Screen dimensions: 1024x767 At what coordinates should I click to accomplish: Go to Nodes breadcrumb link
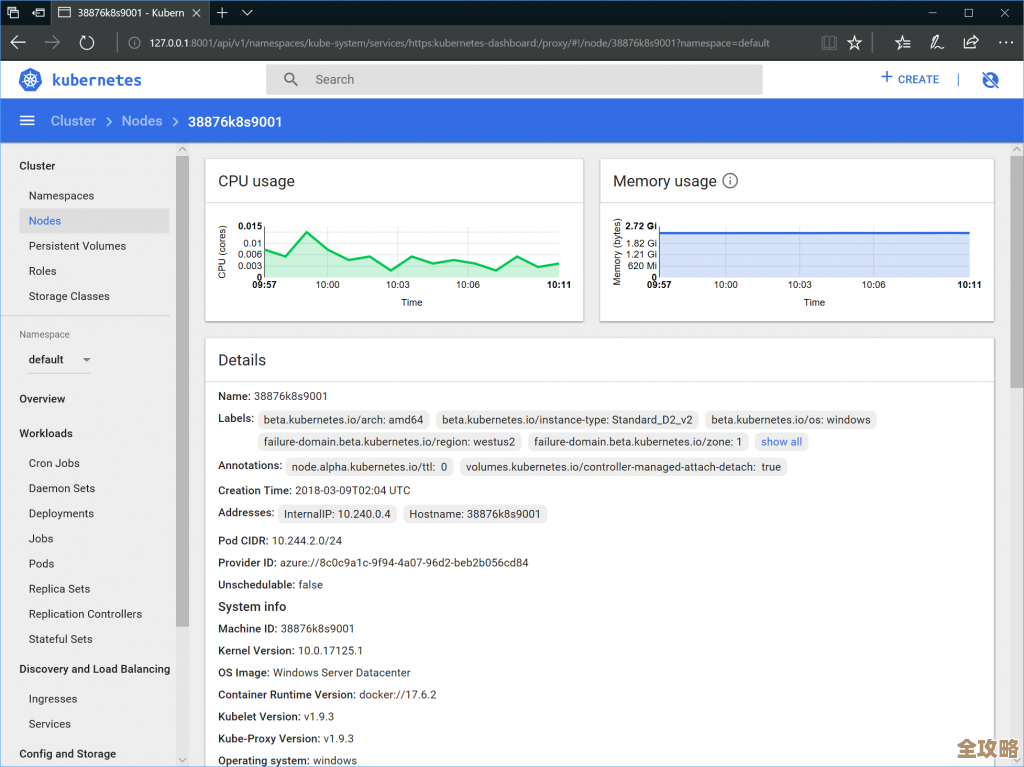pyautogui.click(x=141, y=121)
